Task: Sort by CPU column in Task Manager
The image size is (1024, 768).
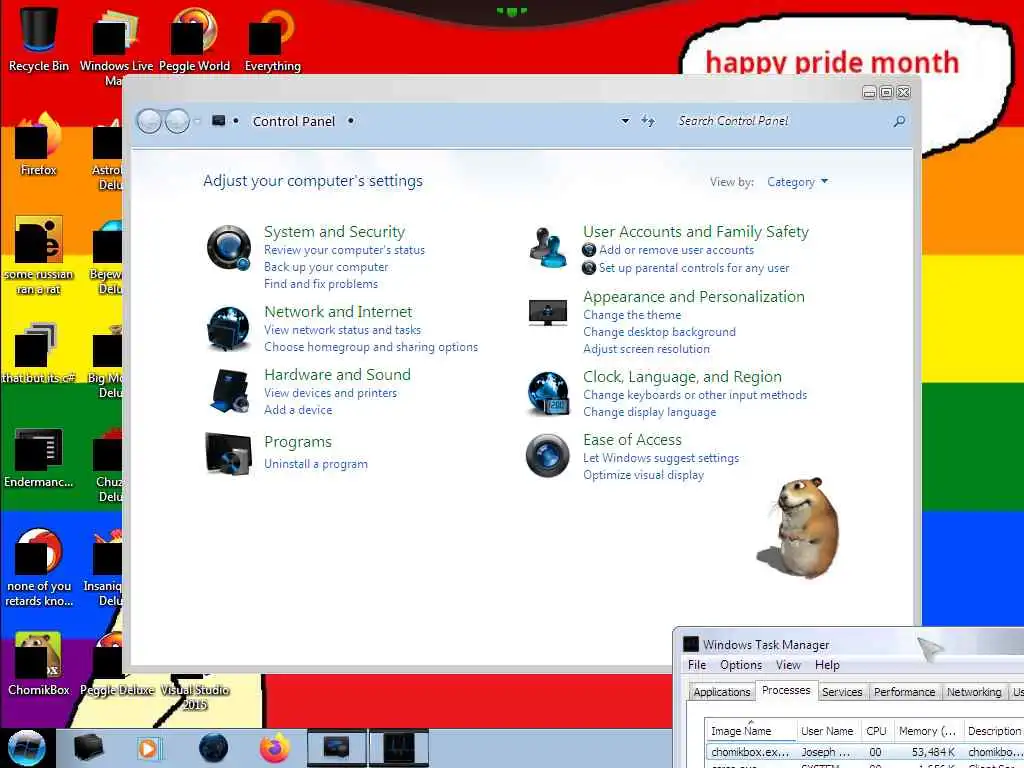Action: pyautogui.click(x=876, y=731)
